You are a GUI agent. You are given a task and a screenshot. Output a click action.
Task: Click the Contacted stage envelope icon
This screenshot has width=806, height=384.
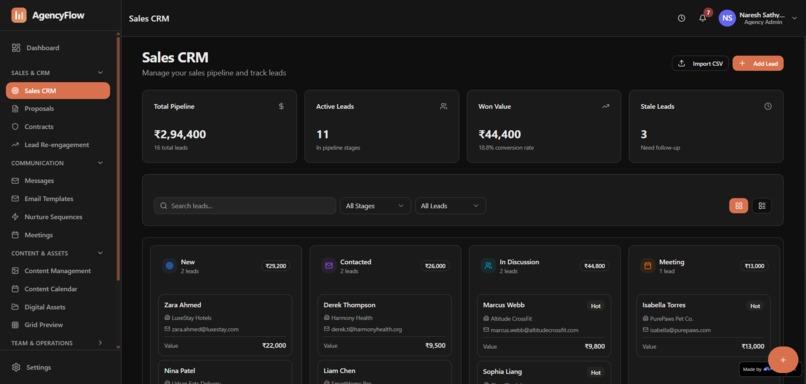click(x=328, y=266)
